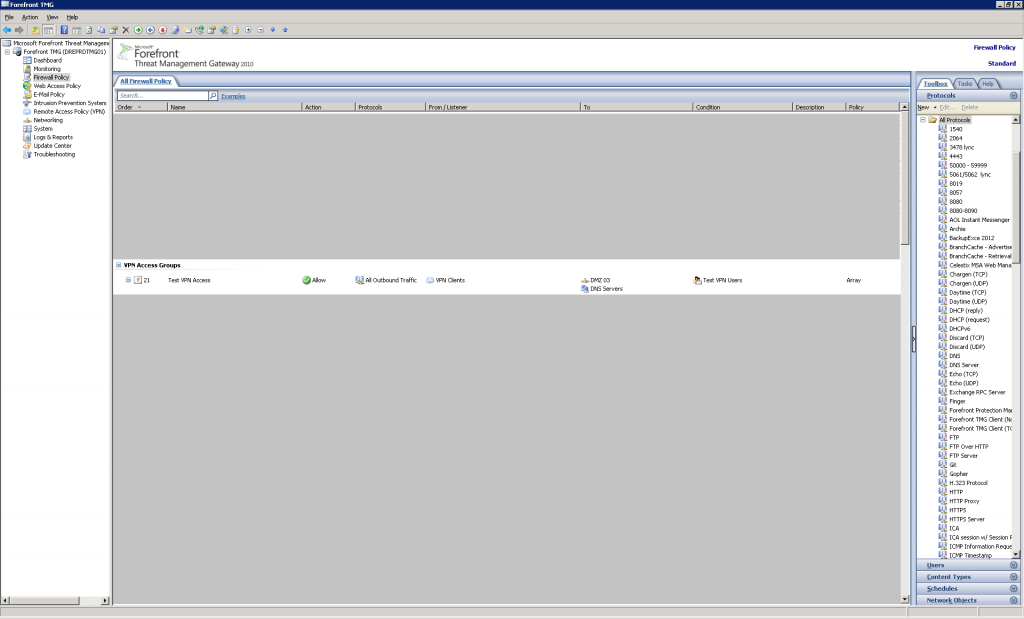Click the Condition column header
The image size is (1024, 619).
[743, 107]
